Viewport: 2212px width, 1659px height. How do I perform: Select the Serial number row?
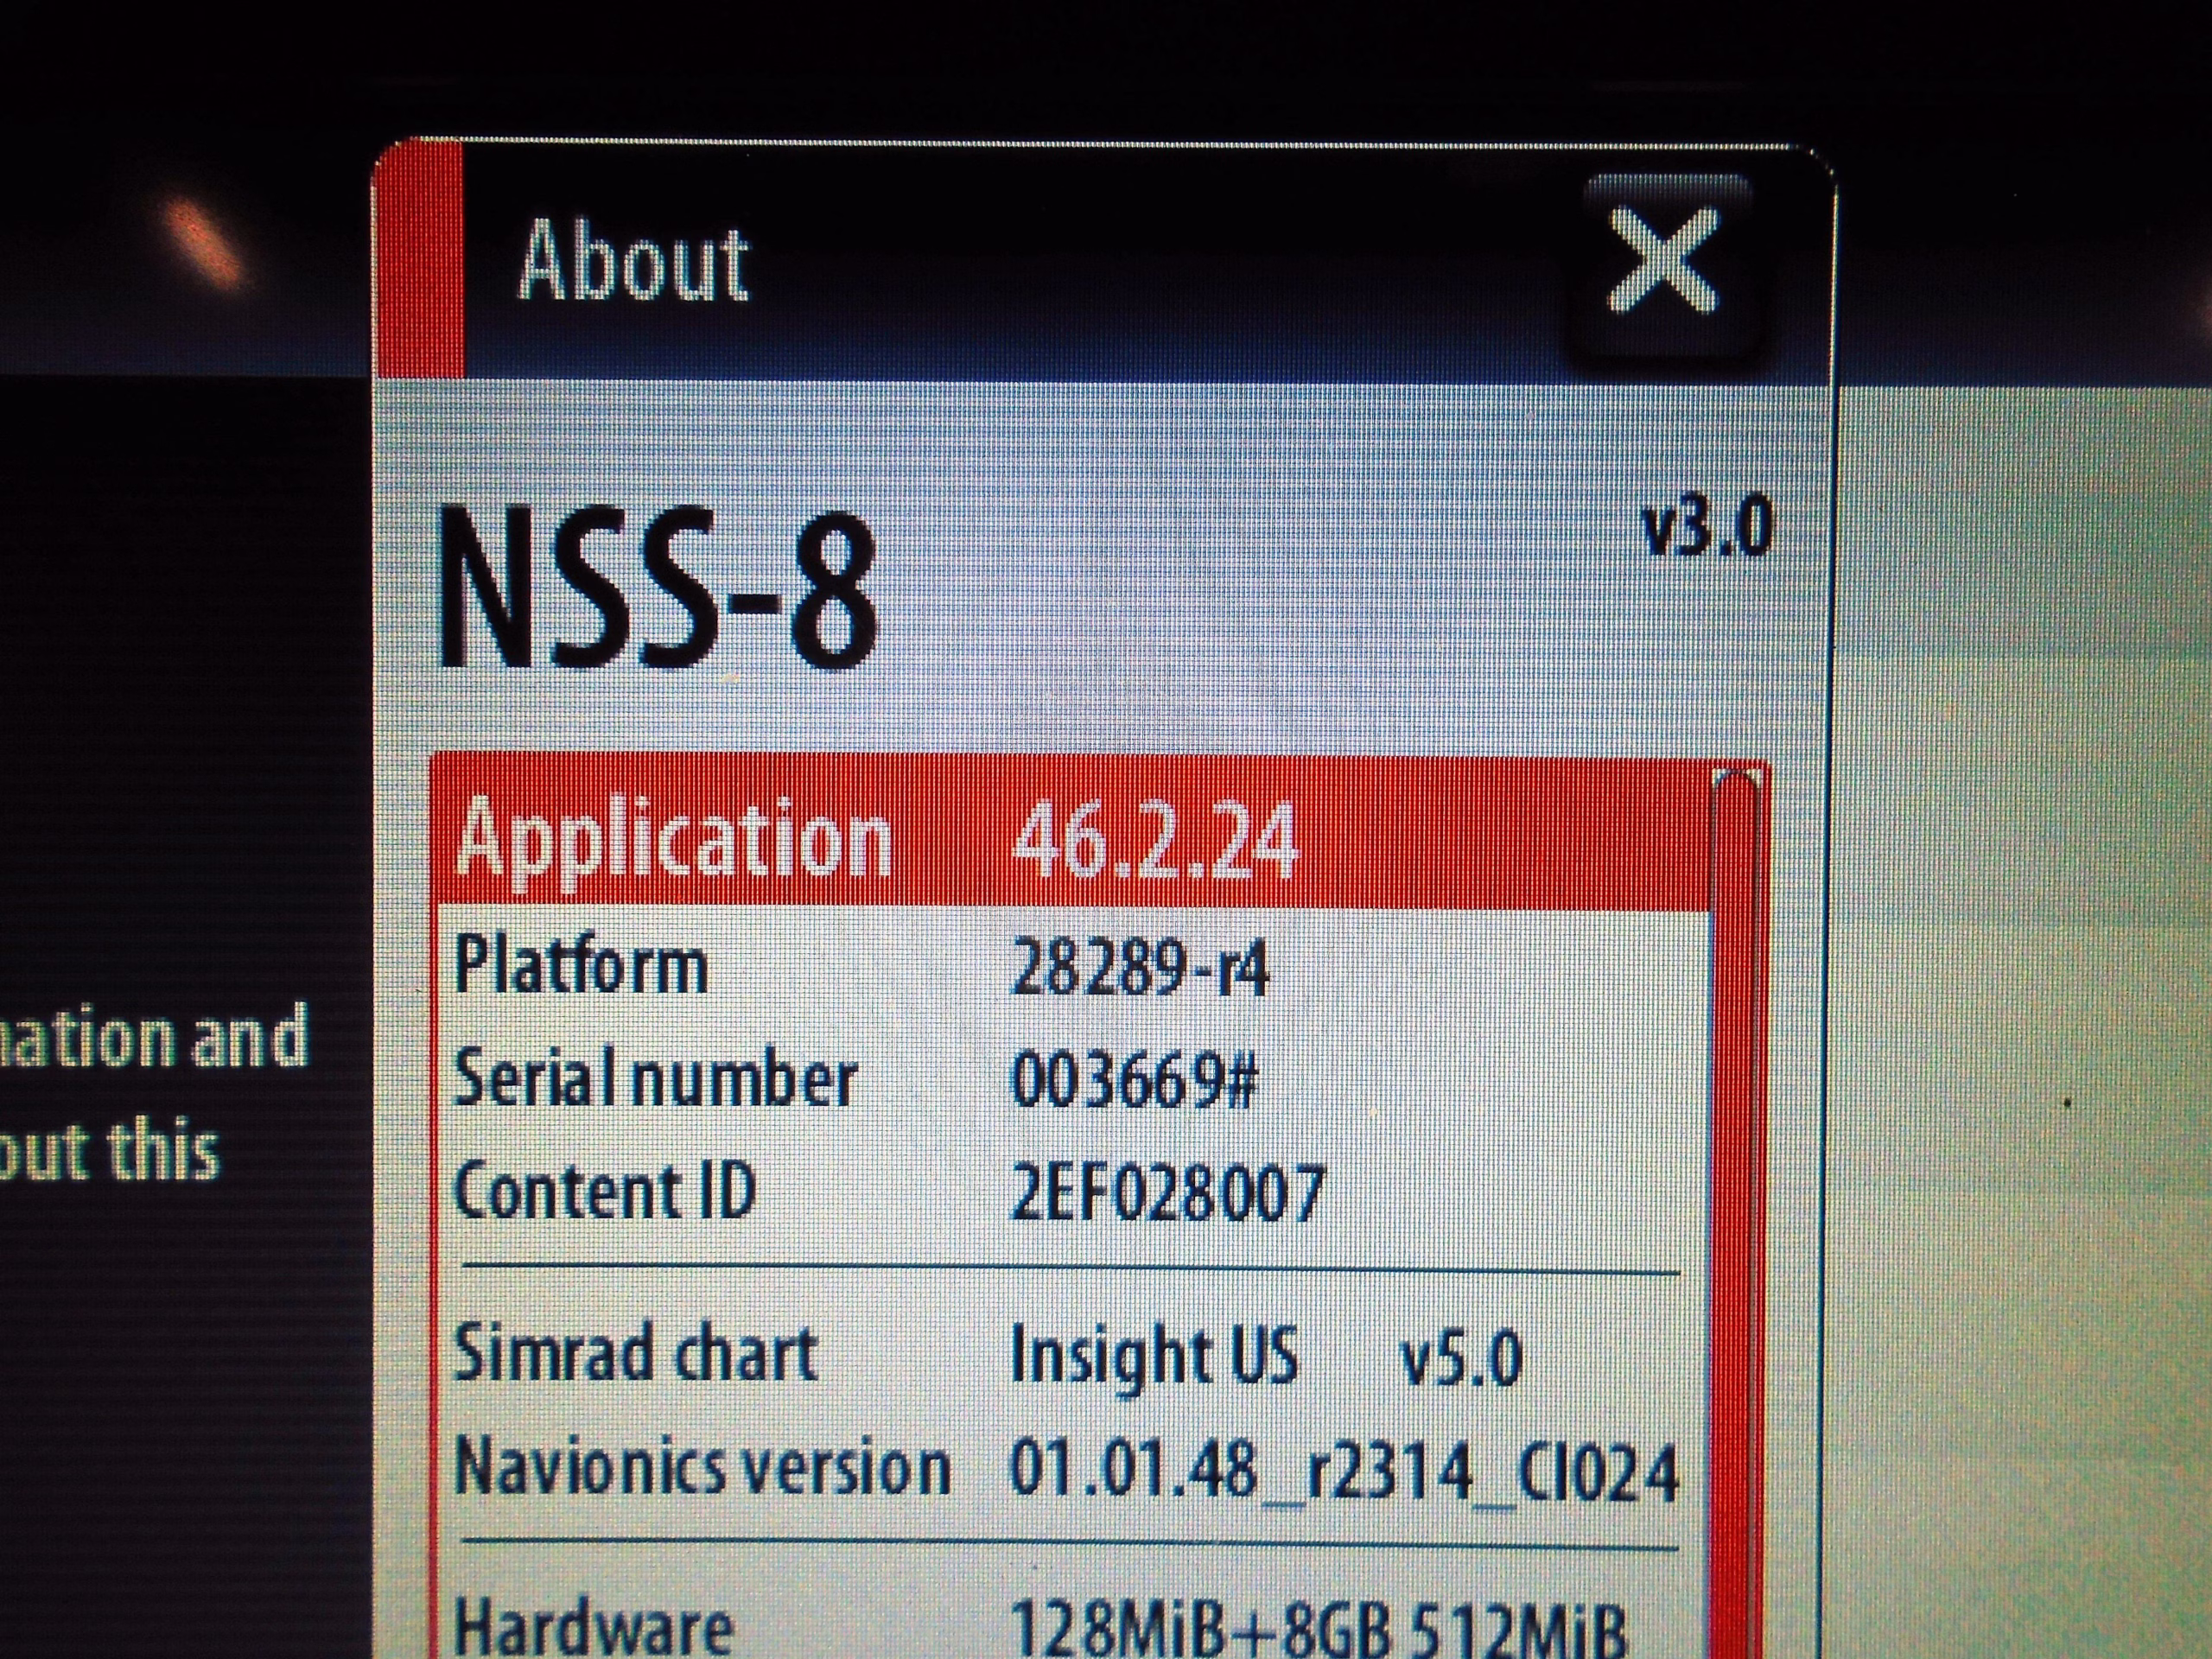click(1070, 1080)
